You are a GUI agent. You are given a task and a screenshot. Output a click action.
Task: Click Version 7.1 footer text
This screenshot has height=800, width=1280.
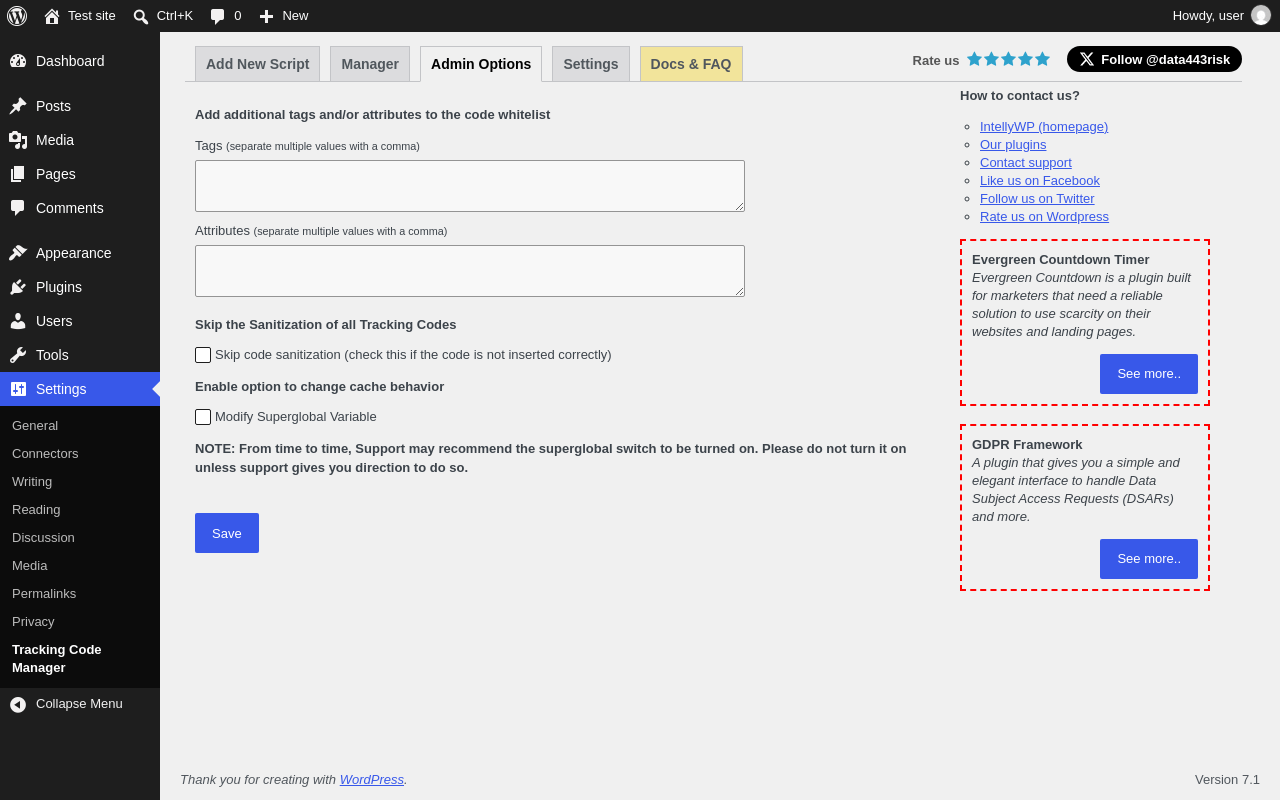[1227, 780]
